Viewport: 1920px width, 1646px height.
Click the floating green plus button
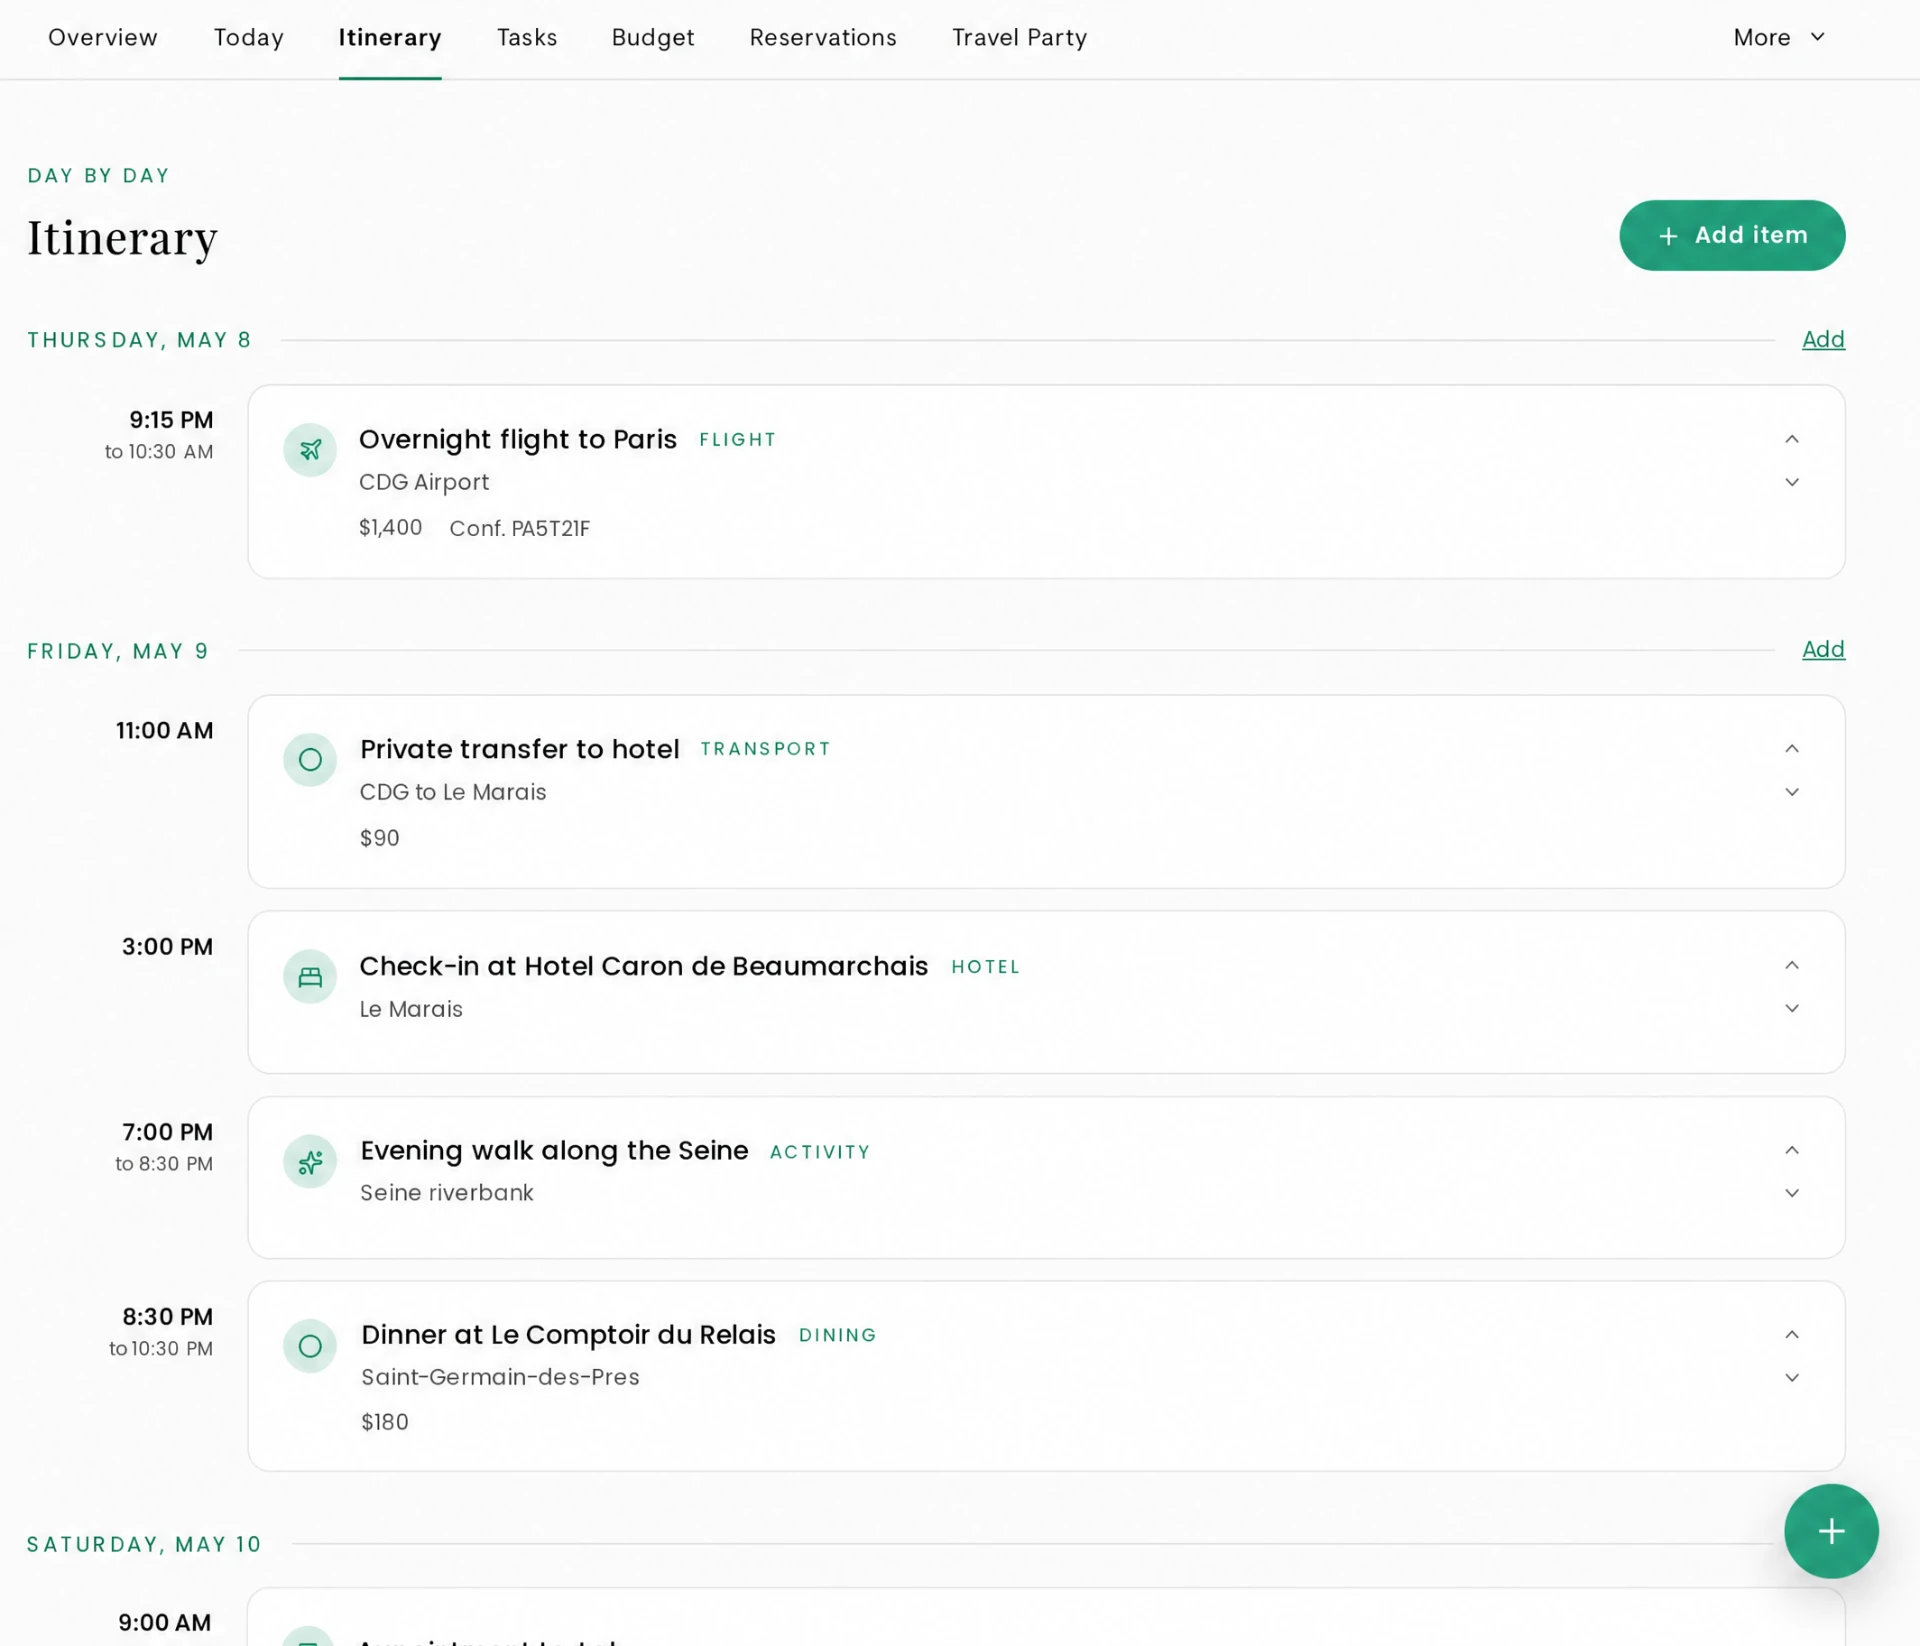1831,1531
